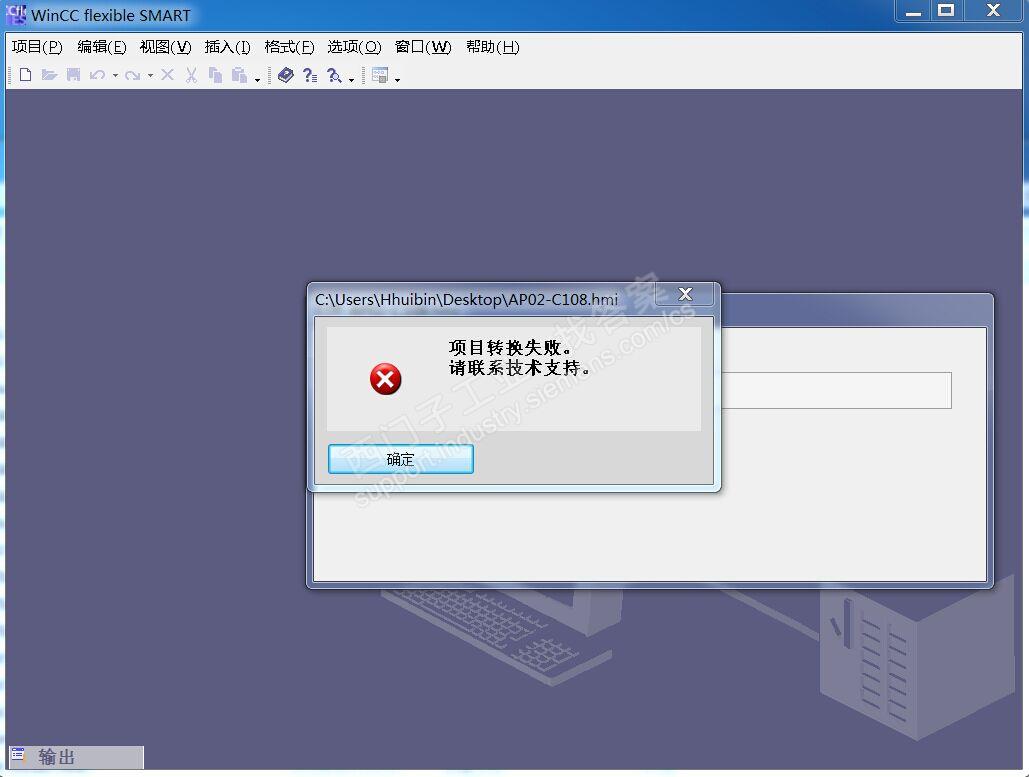
Task: Click the help search magnifier icon
Action: click(334, 75)
